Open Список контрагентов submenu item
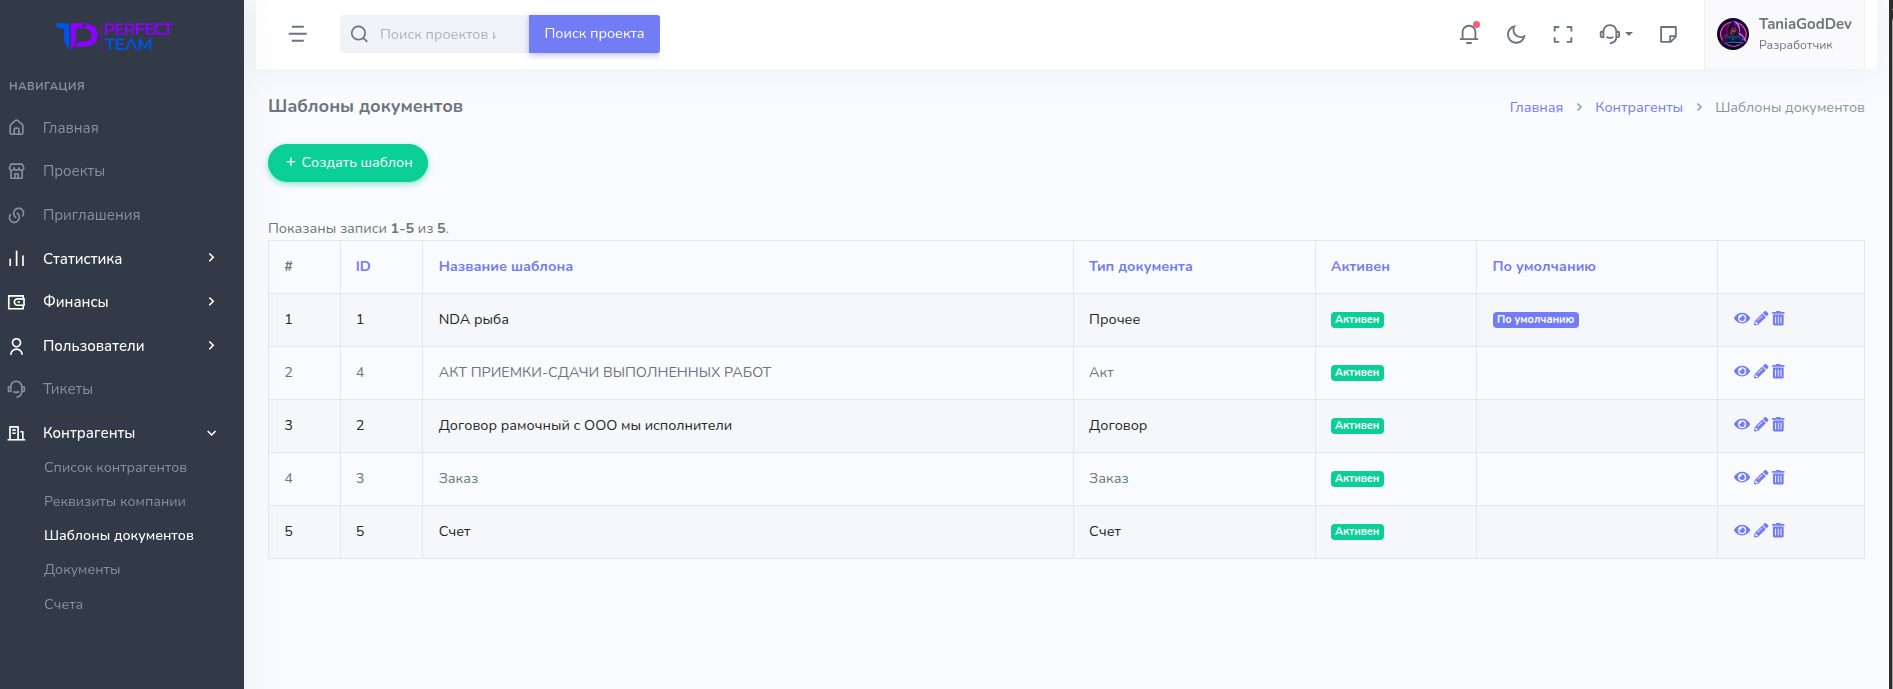The width and height of the screenshot is (1893, 689). [115, 467]
